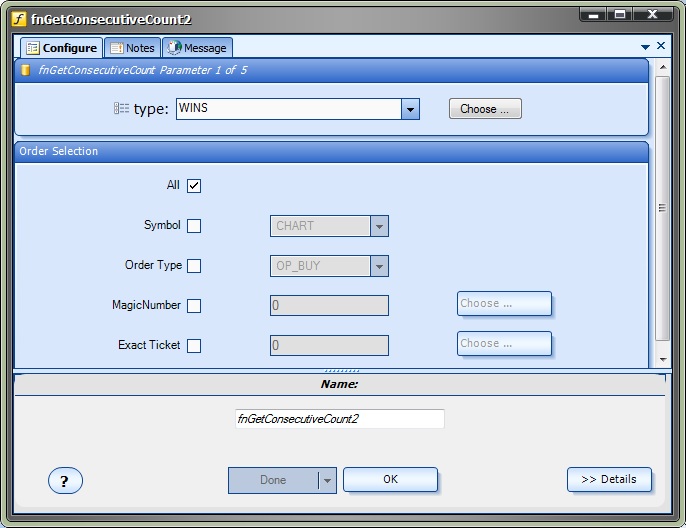Click the Exact Ticket value field
Viewport: 686px width, 528px height.
coord(329,346)
